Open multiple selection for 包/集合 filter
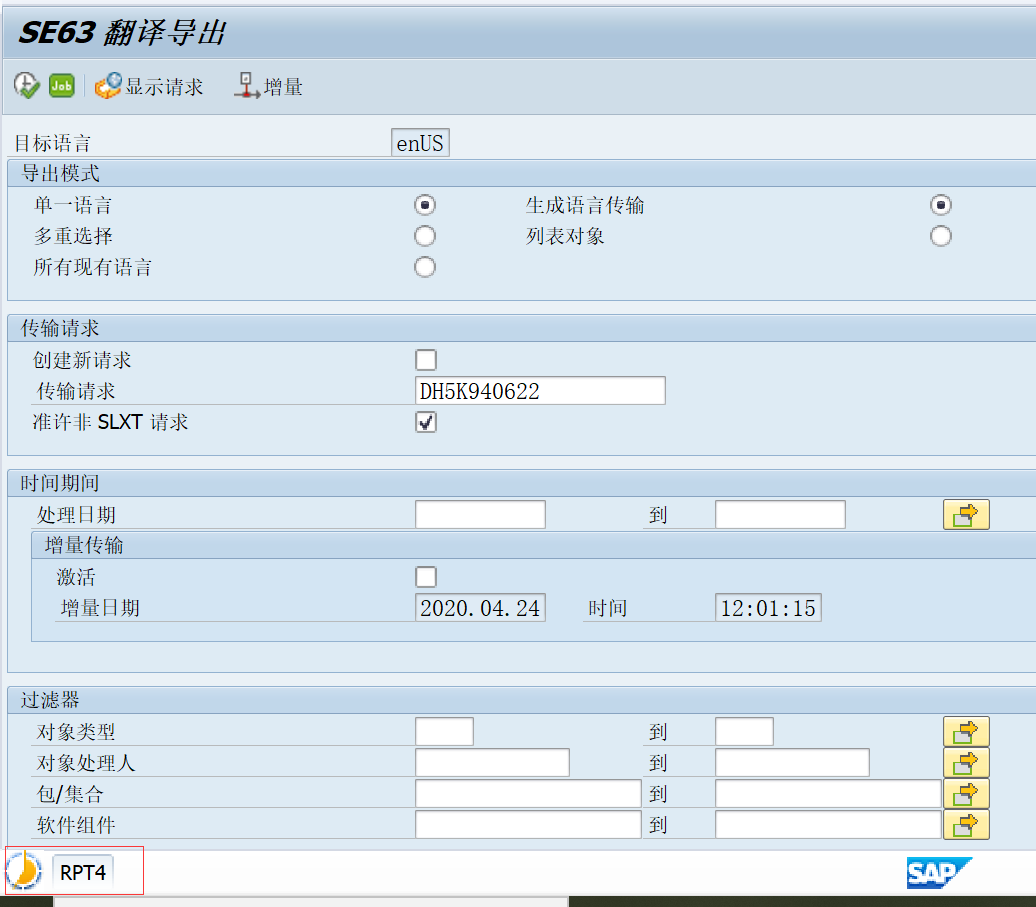 click(966, 793)
